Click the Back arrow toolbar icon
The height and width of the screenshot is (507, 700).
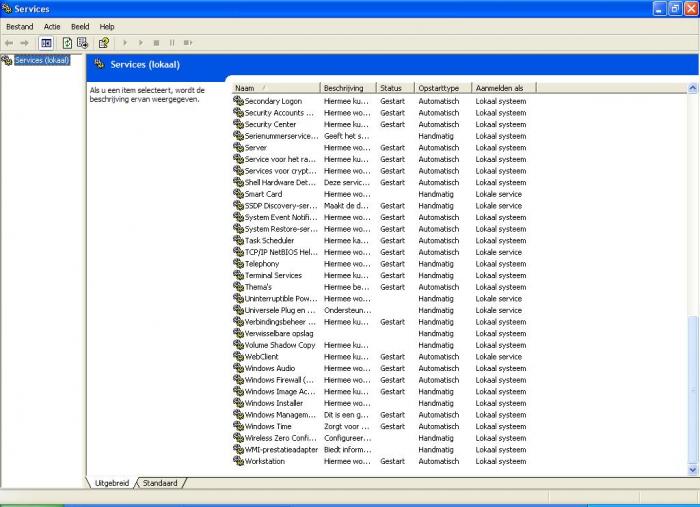9,43
